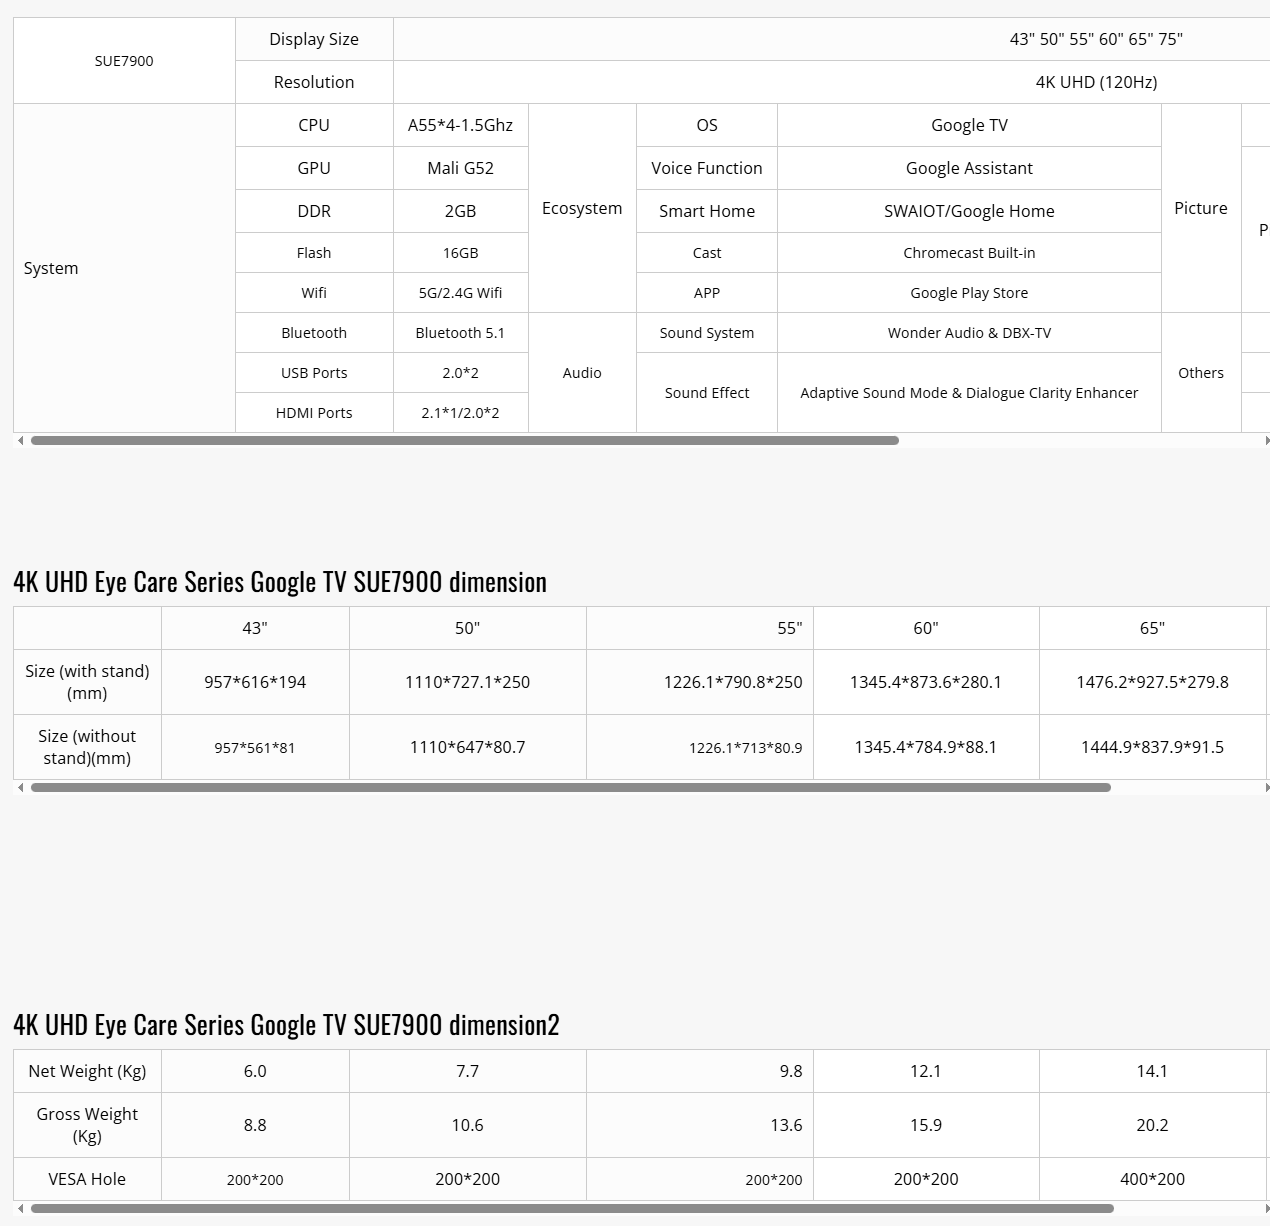Click right scroll arrow under the dimension table

(1266, 788)
